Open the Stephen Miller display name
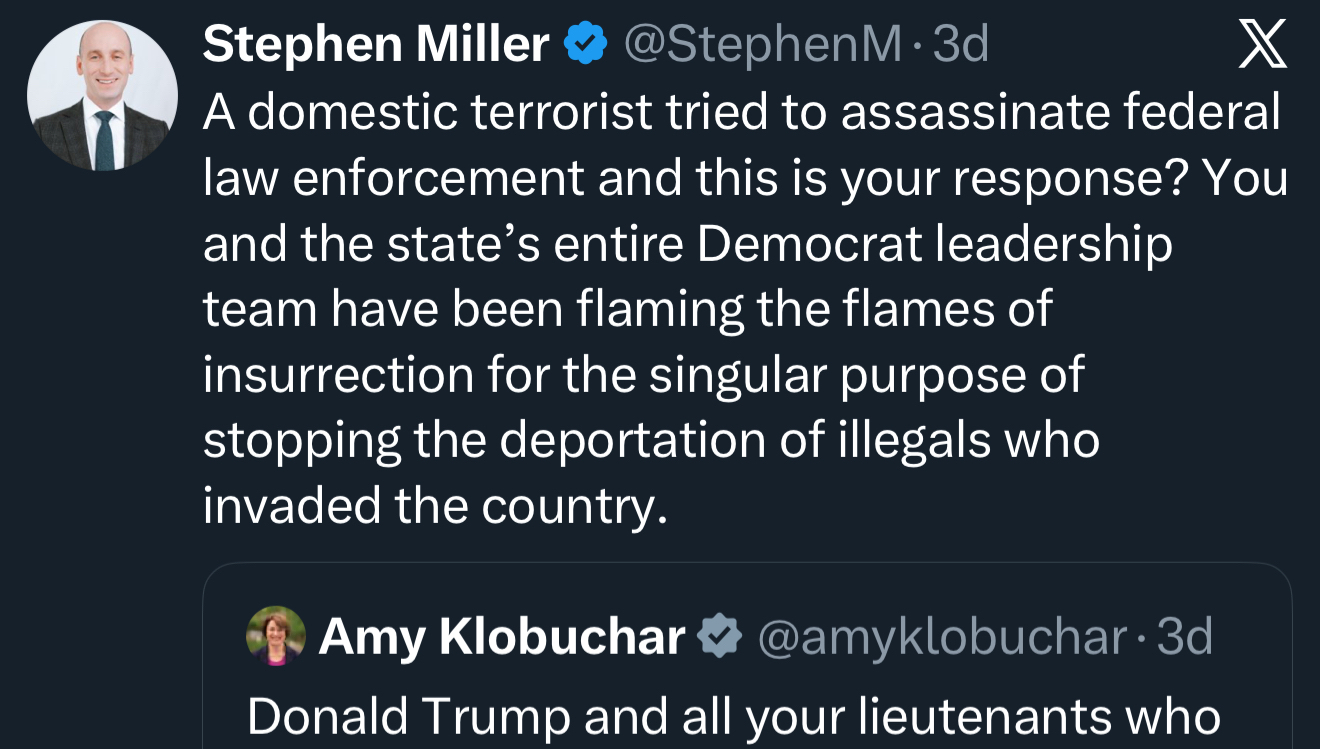 tap(376, 45)
